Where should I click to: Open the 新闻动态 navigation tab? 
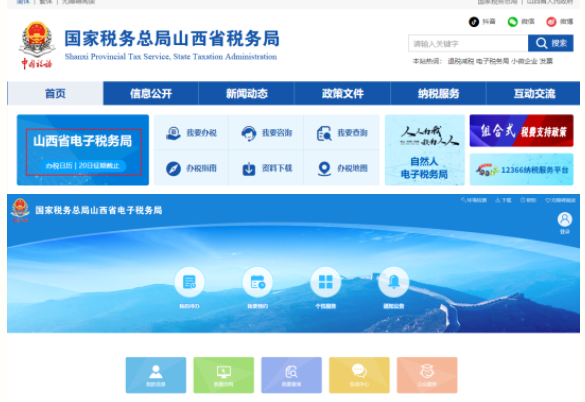[247, 93]
